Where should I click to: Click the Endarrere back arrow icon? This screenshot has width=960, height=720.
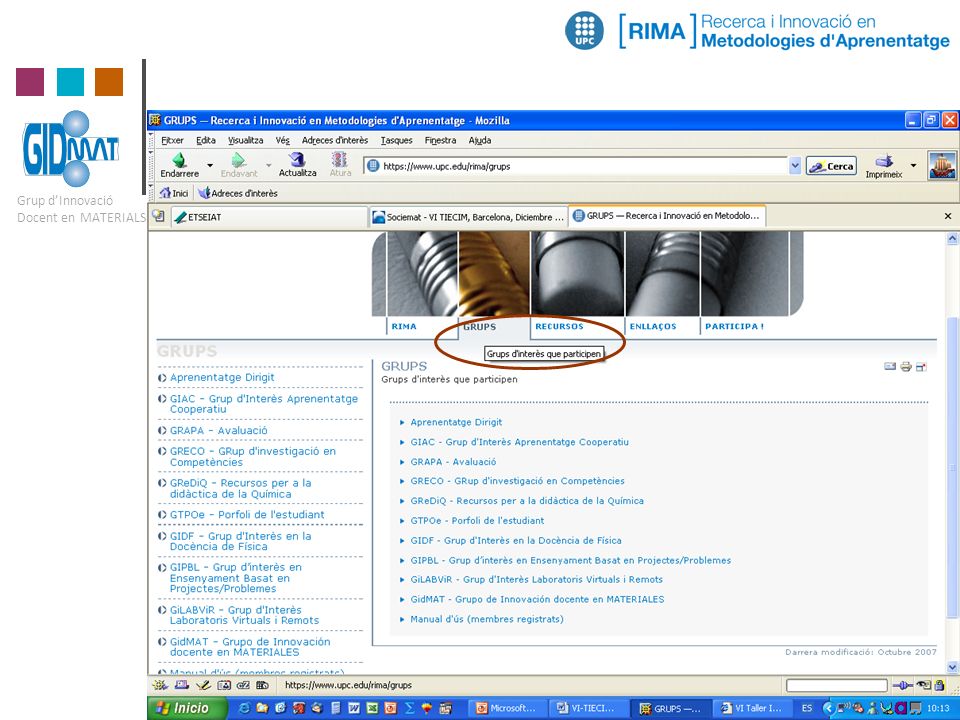click(x=179, y=160)
